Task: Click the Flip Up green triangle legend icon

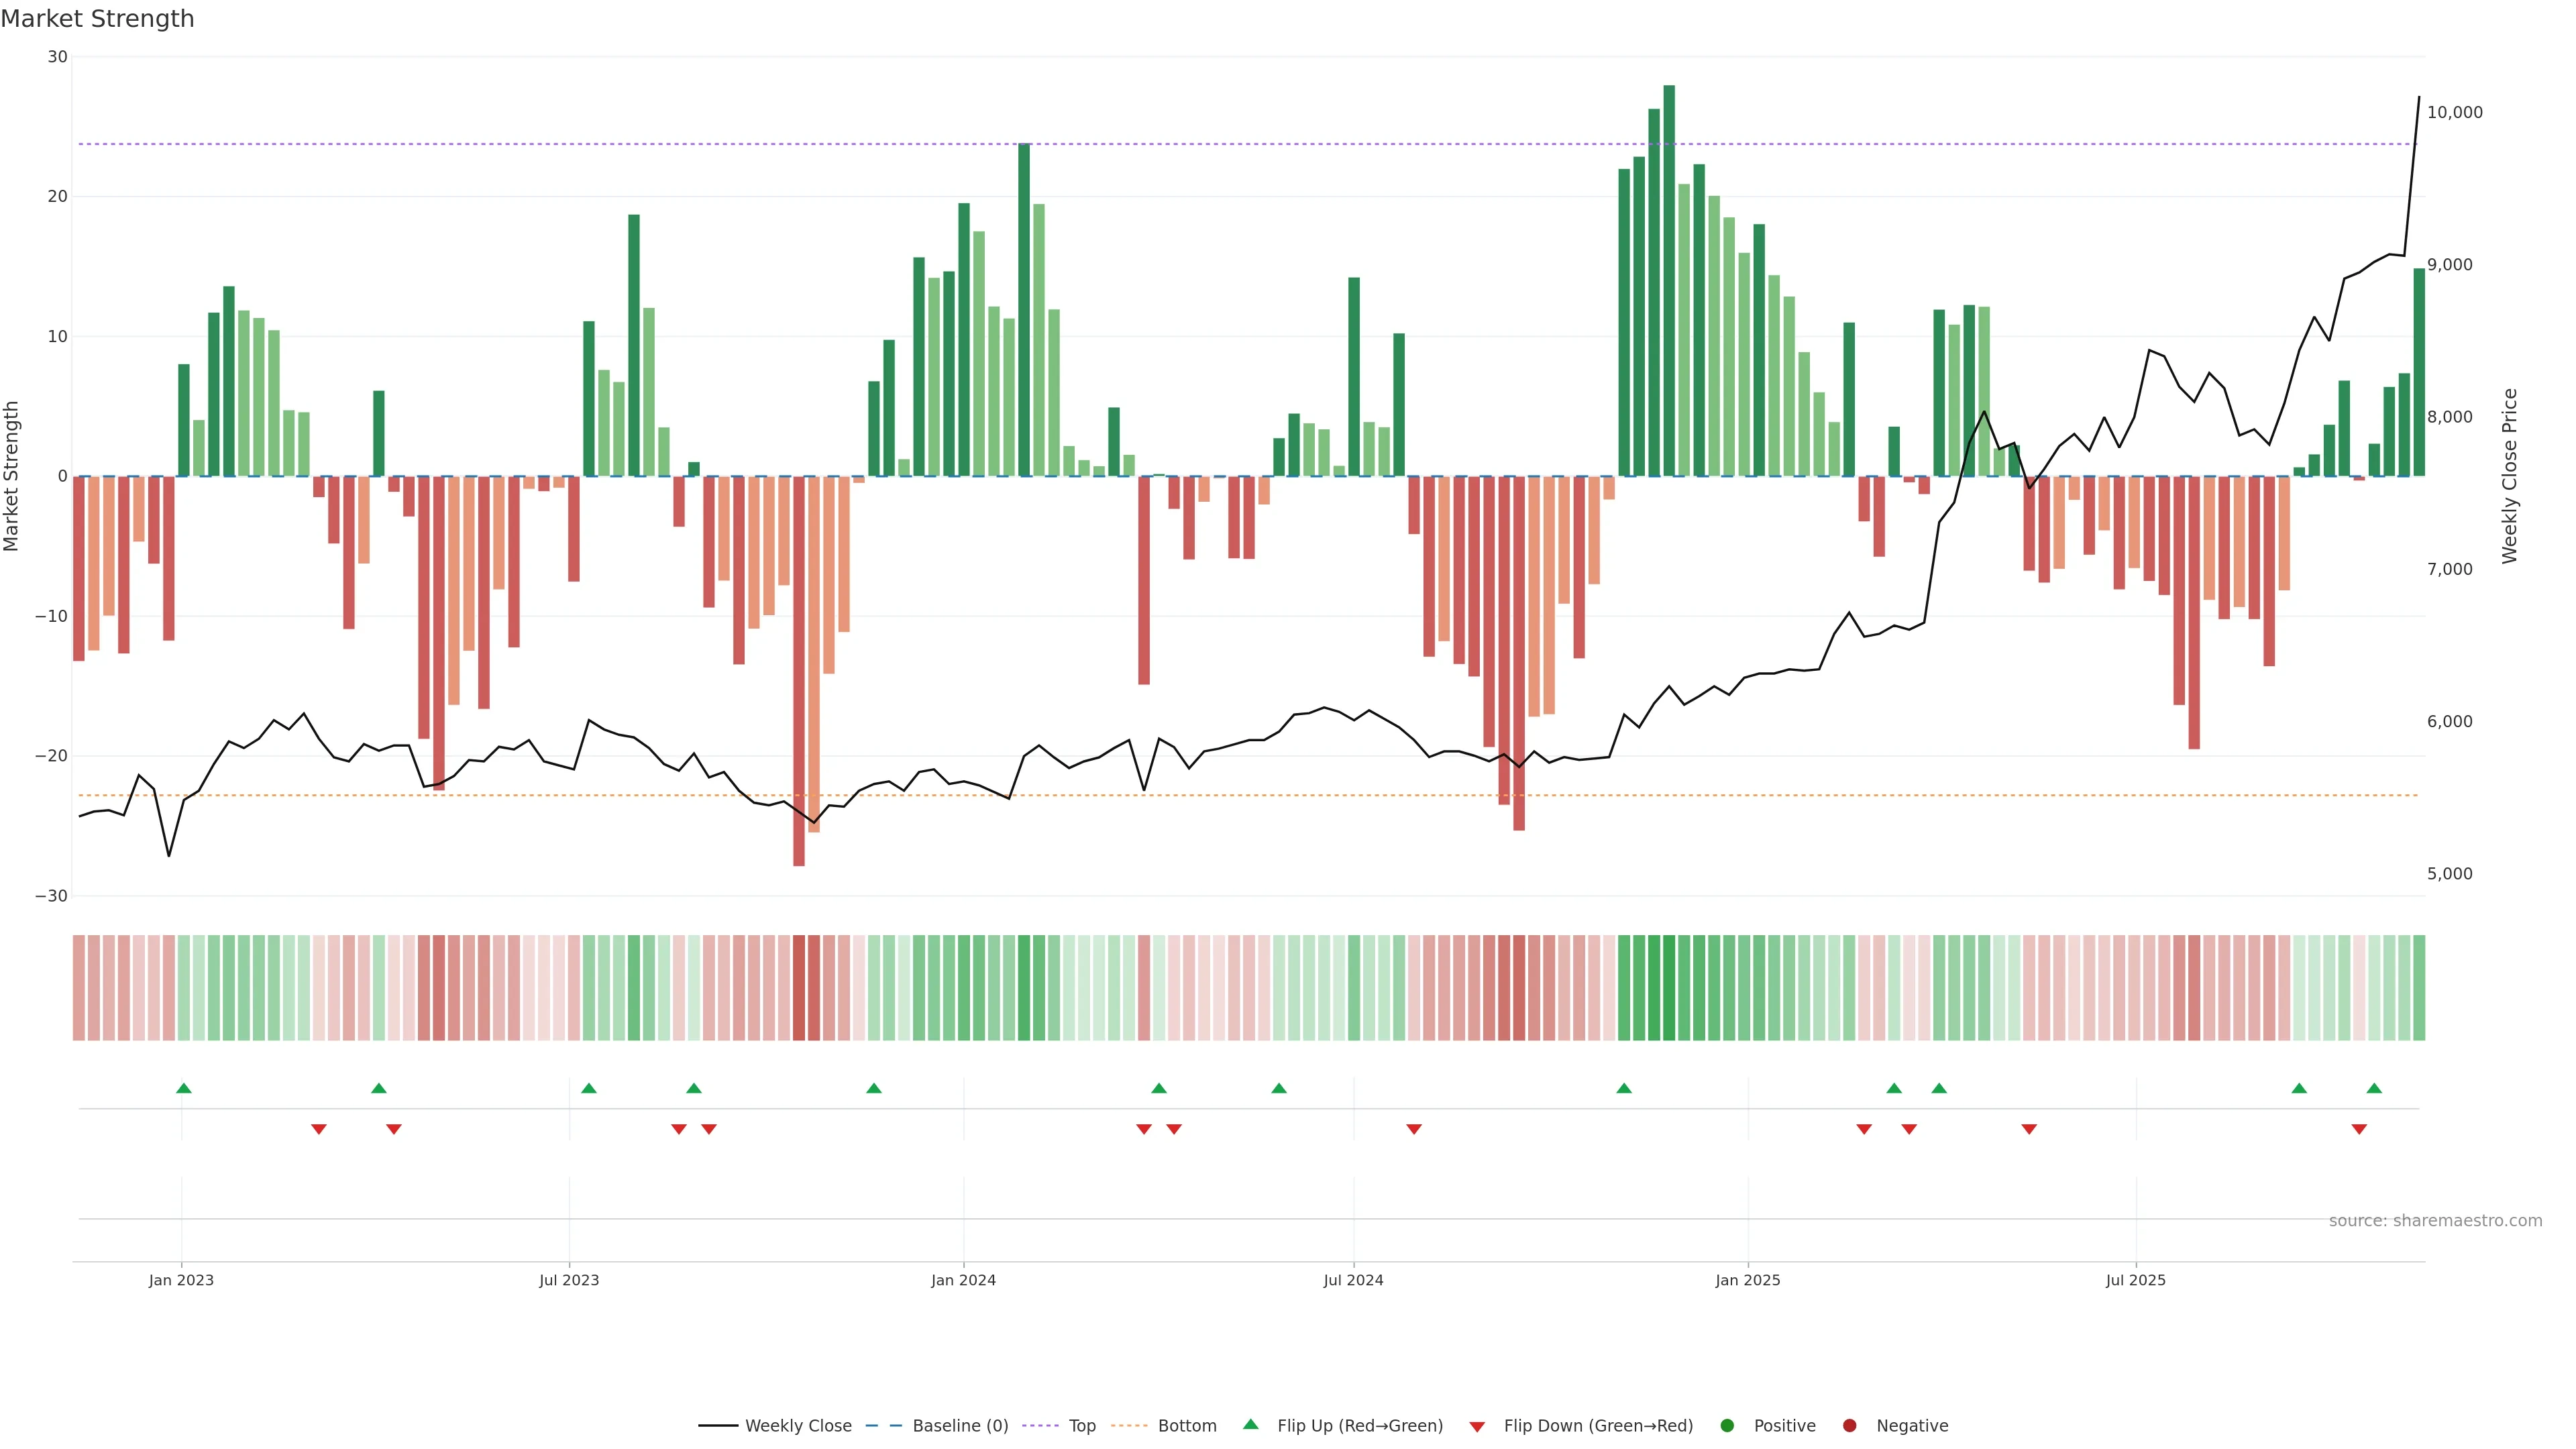Action: tap(1250, 1424)
